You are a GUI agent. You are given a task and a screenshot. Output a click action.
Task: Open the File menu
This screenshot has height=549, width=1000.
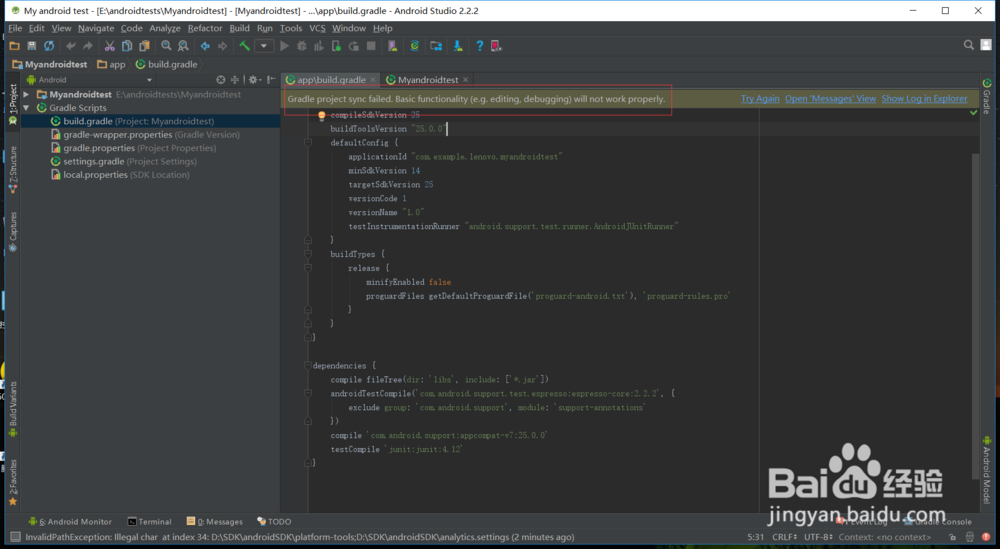point(15,28)
